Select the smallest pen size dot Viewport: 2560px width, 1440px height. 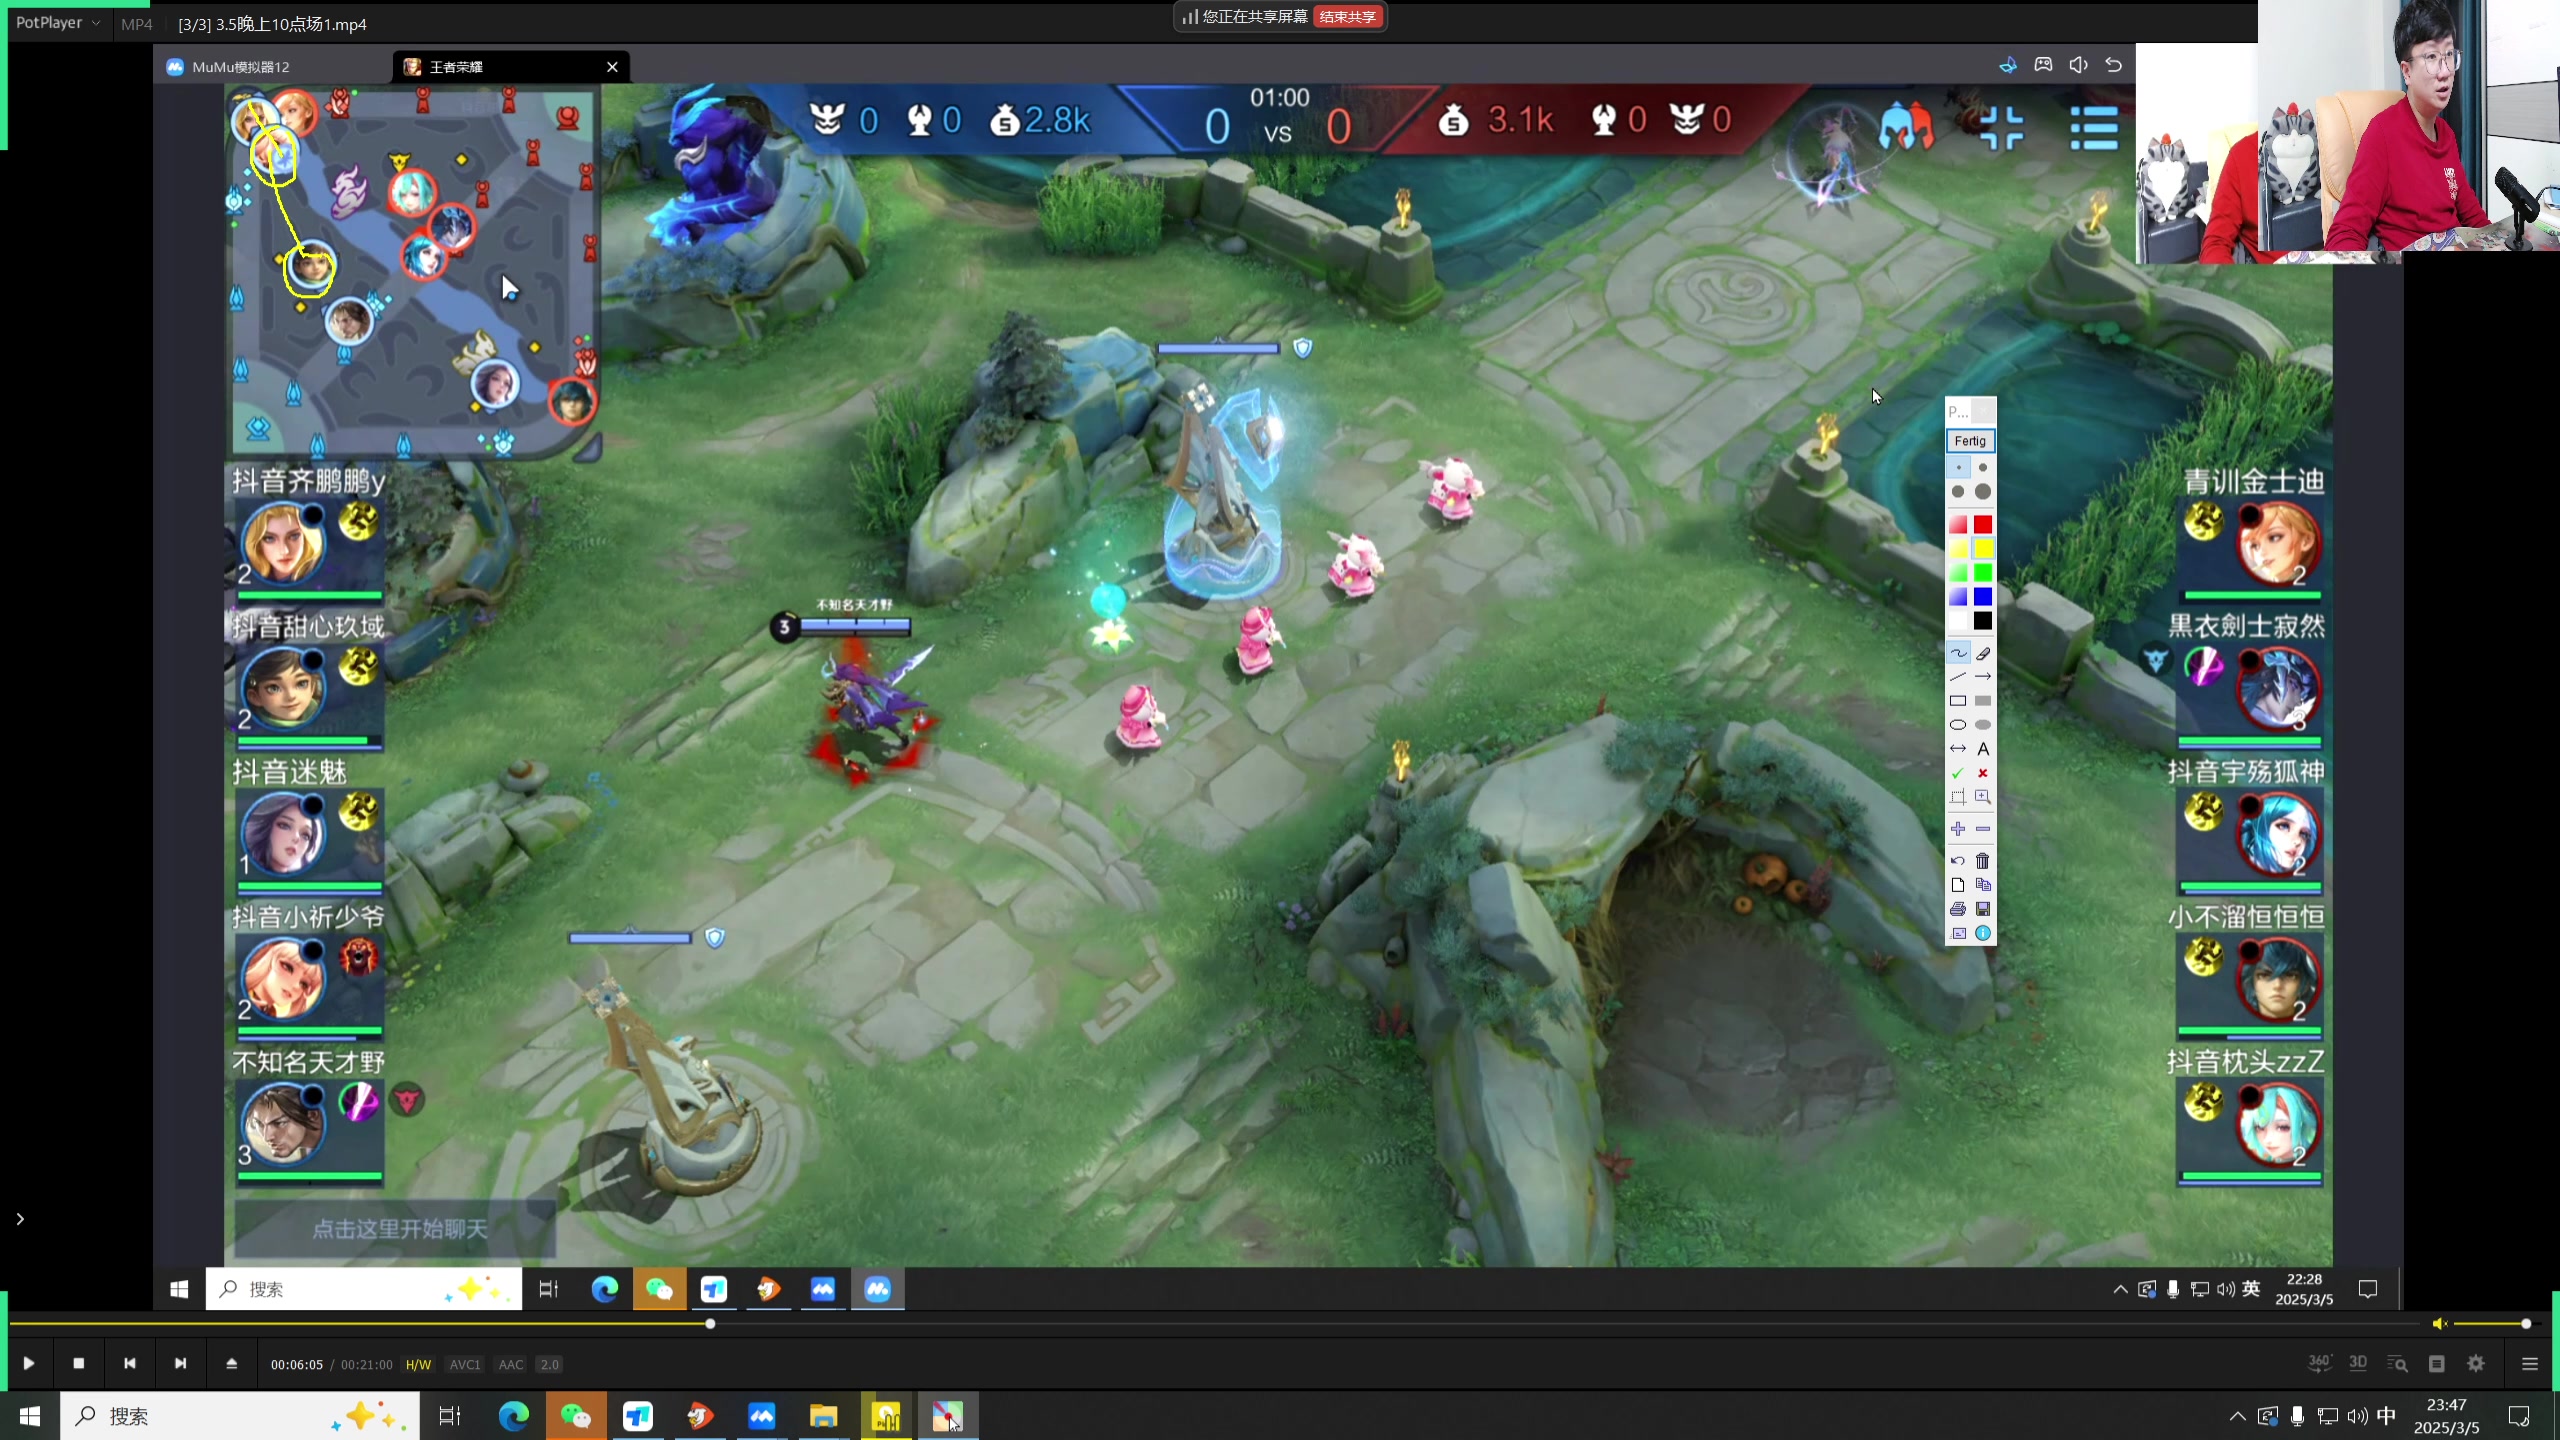(1958, 467)
